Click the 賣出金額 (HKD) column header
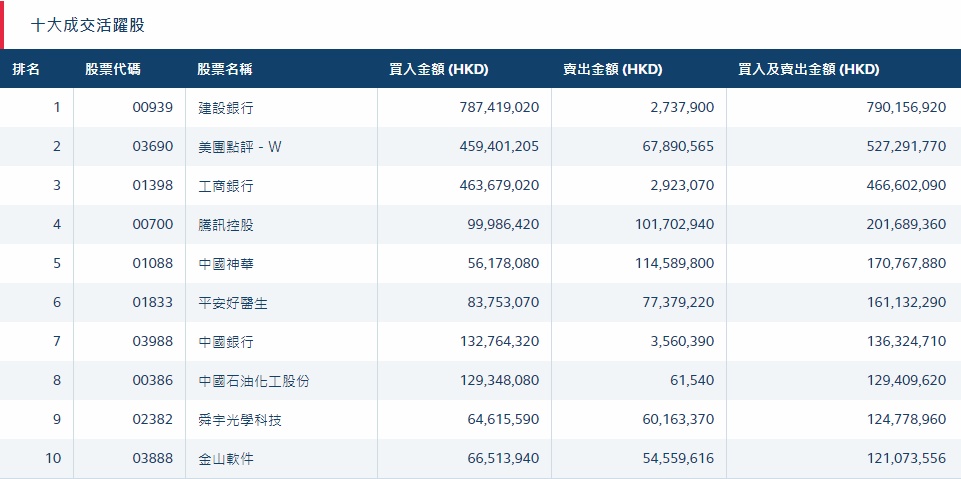This screenshot has height=479, width=961. point(612,69)
